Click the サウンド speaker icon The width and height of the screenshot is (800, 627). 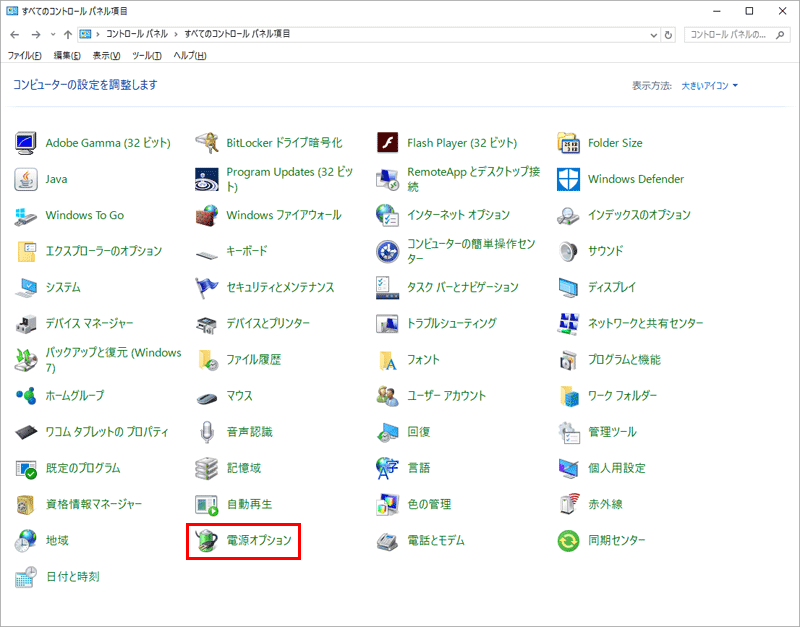click(x=568, y=252)
